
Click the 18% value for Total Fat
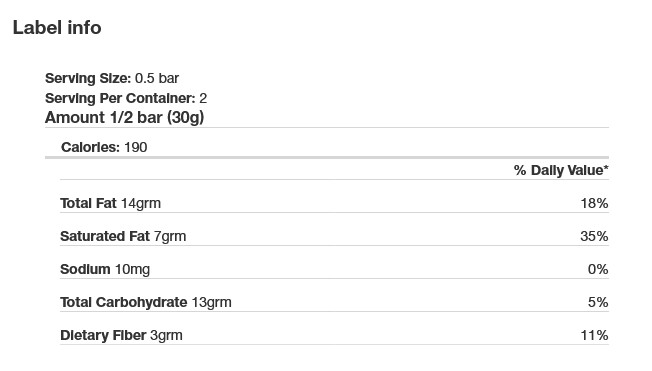click(x=595, y=203)
